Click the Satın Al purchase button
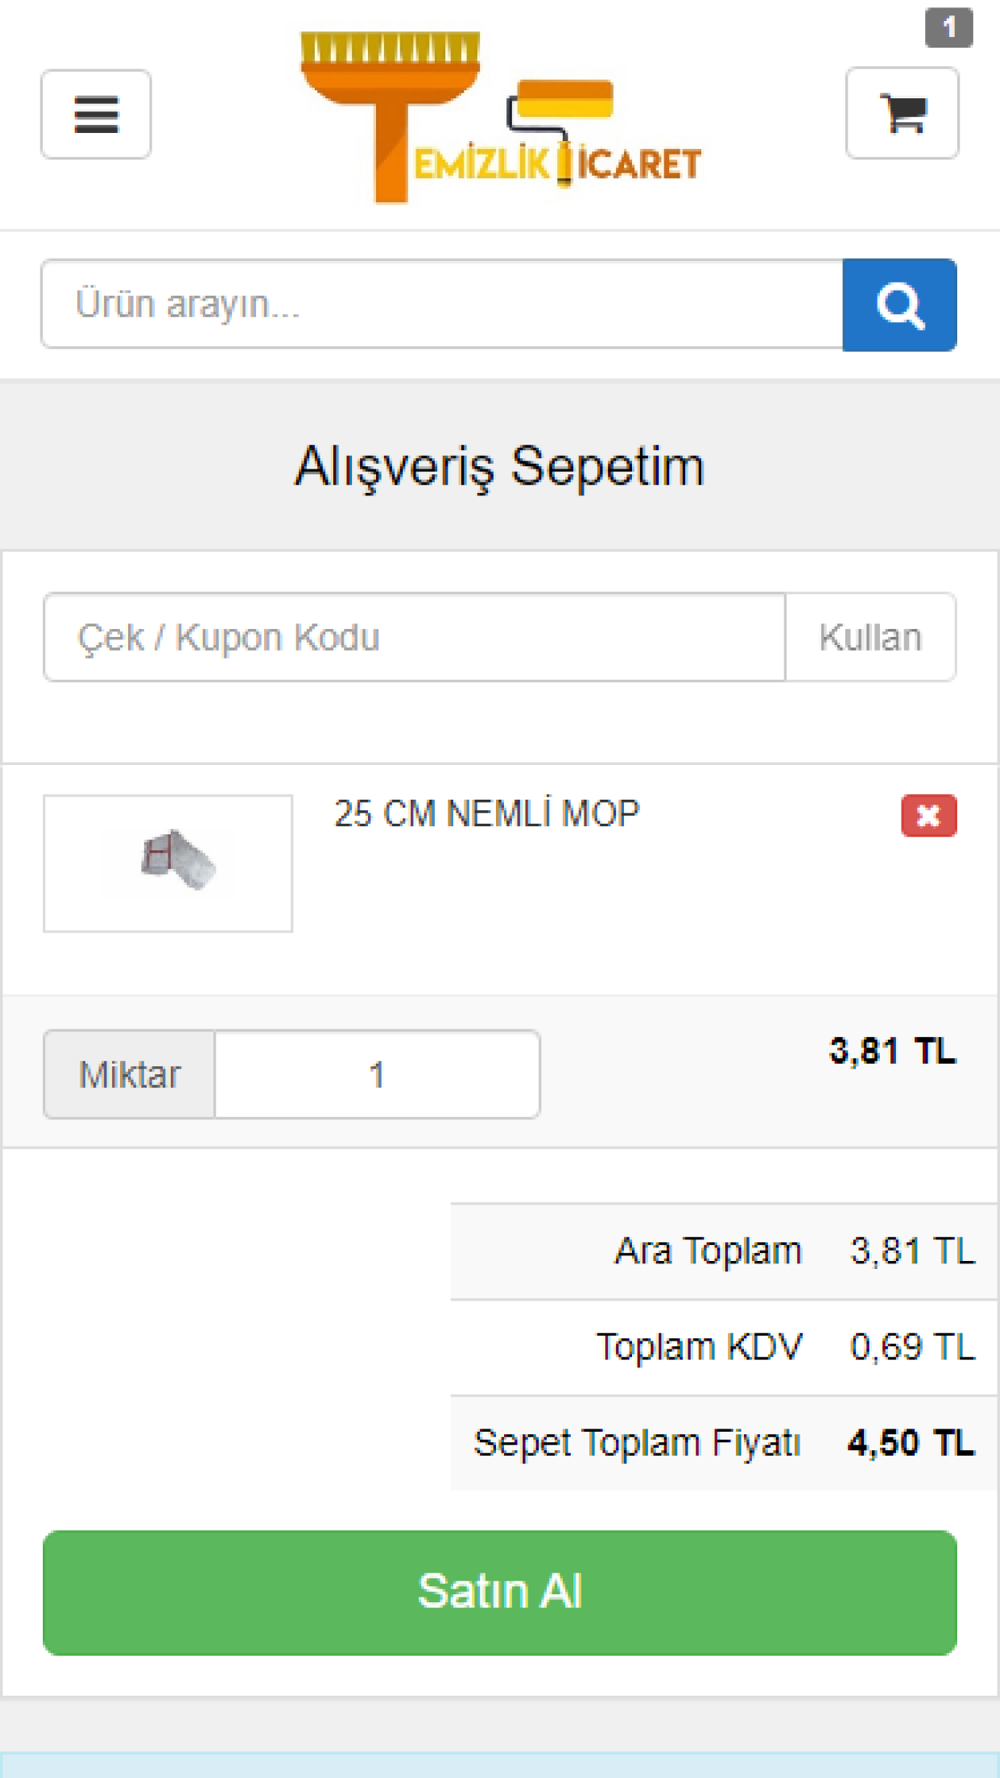This screenshot has height=1778, width=1000. pos(500,1592)
